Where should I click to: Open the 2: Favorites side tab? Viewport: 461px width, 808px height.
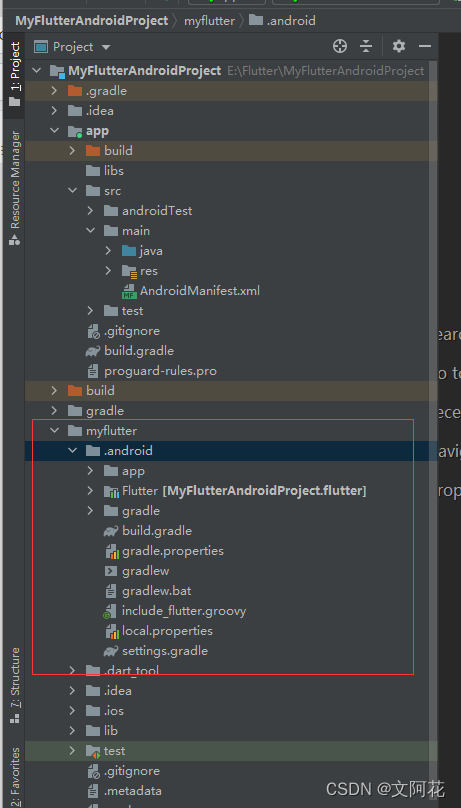coord(15,777)
